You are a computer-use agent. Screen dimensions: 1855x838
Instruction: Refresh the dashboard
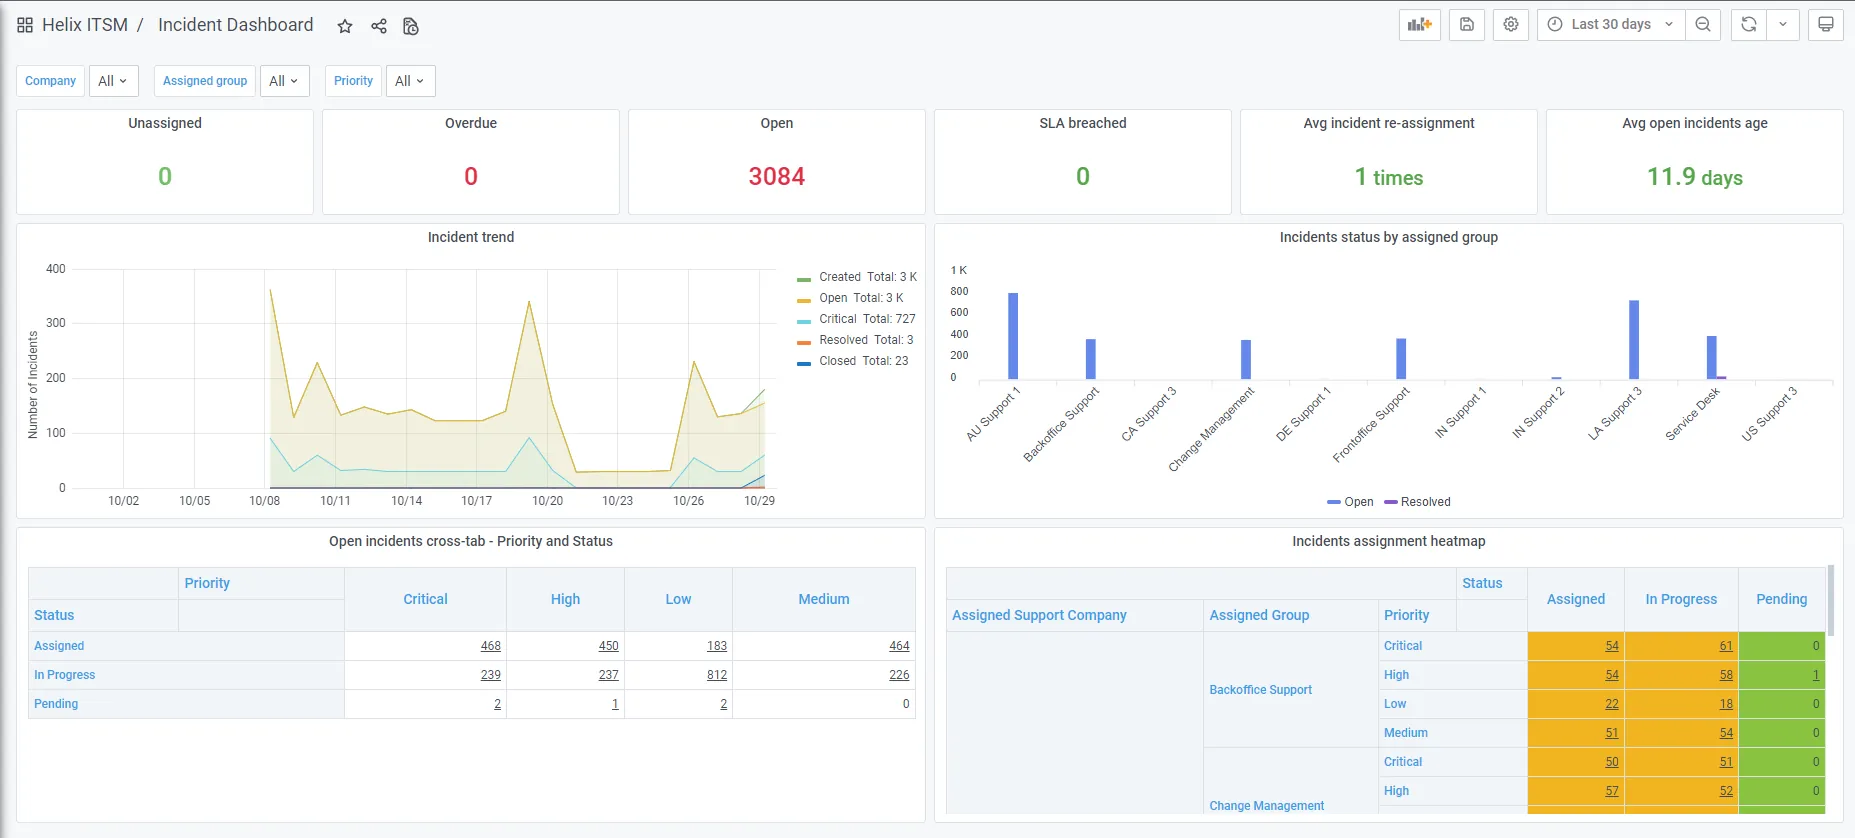click(1749, 25)
